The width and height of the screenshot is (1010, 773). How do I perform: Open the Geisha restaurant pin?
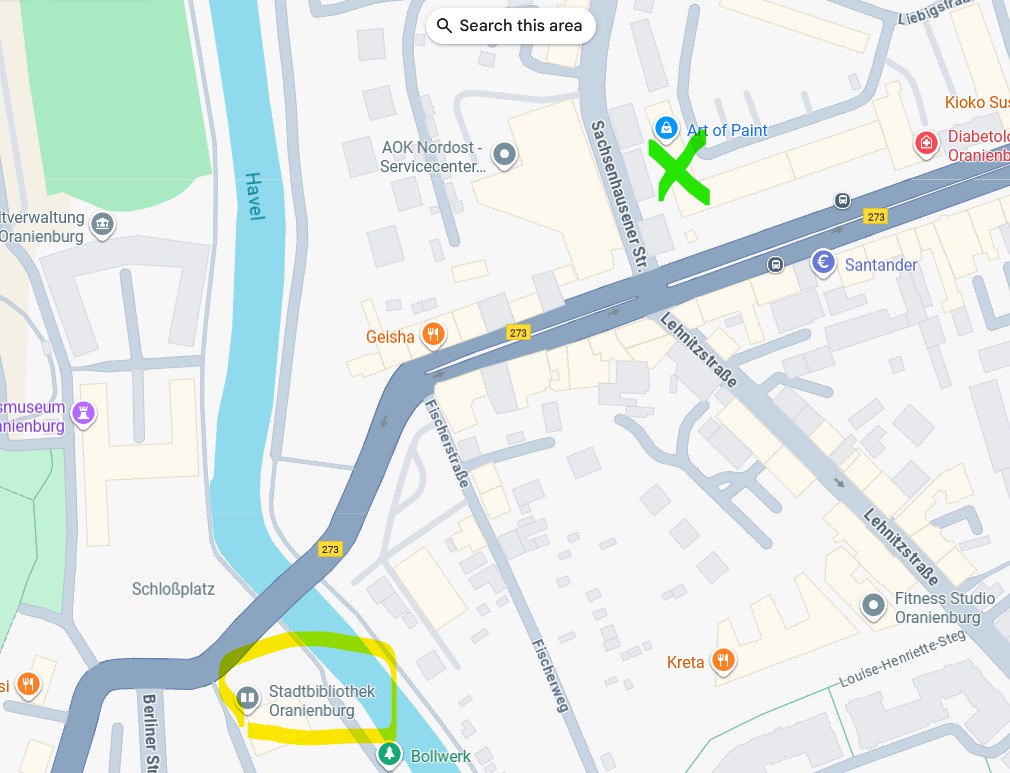[x=434, y=335]
